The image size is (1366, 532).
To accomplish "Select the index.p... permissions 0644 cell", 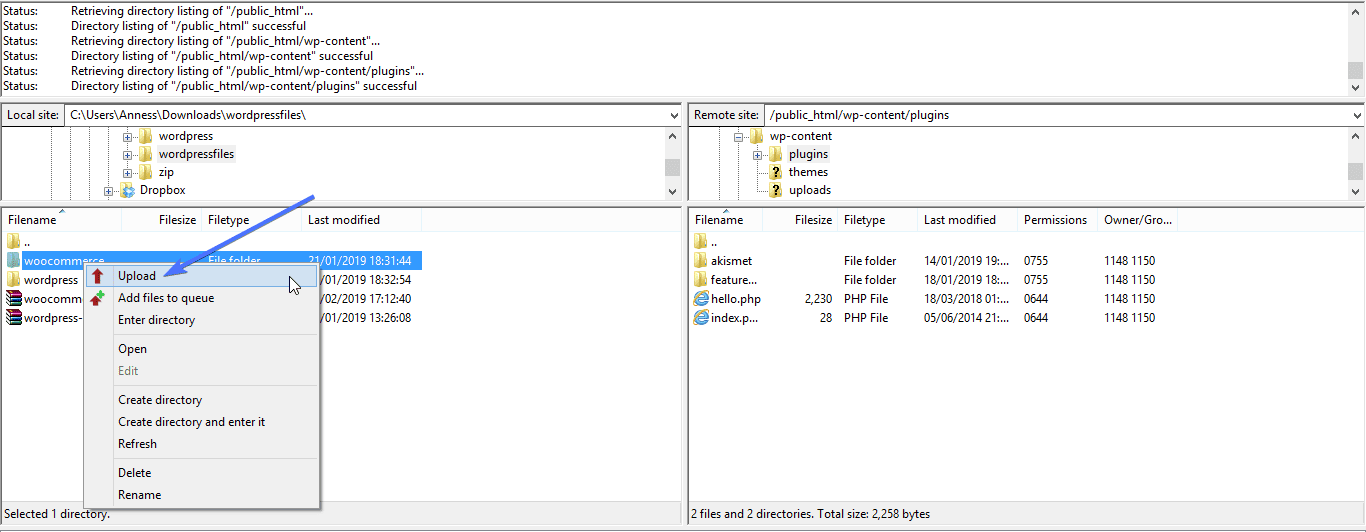I will coord(1036,318).
